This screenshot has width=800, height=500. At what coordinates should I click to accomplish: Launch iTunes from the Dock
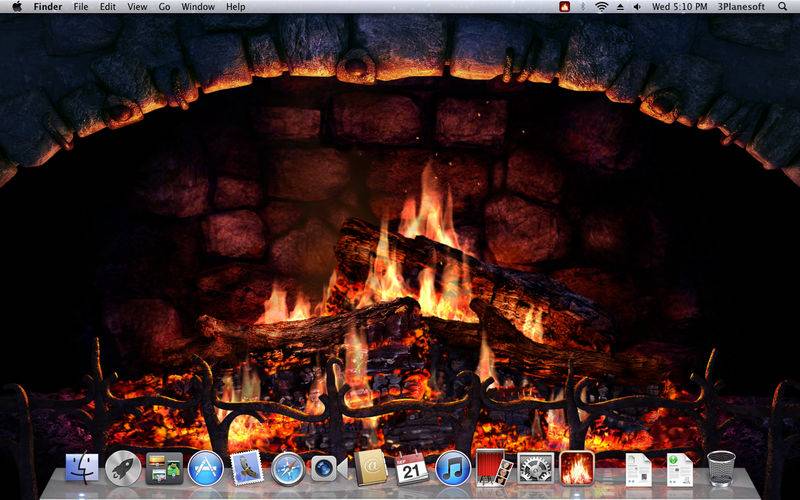[x=453, y=468]
